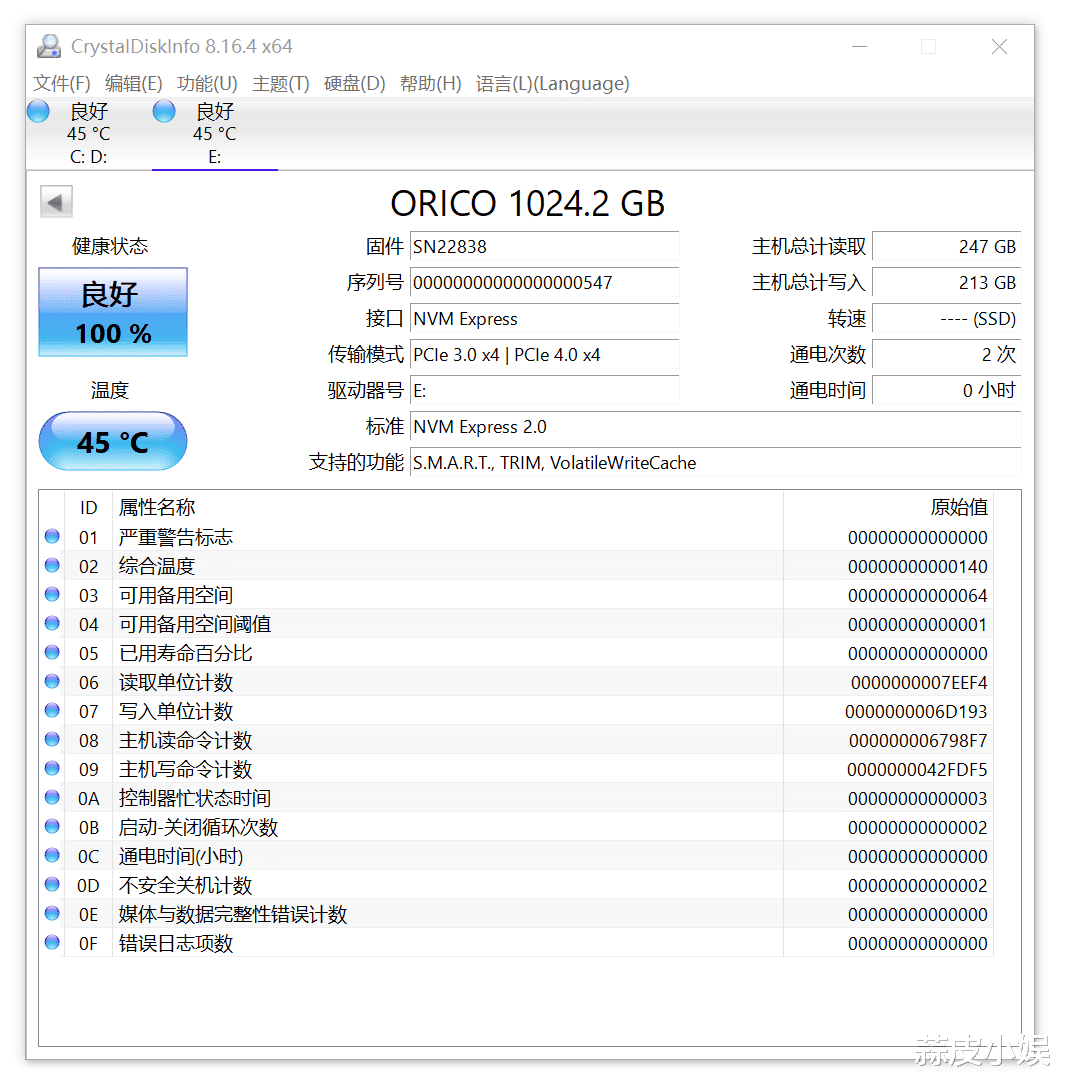Image resolution: width=1068 pixels, height=1090 pixels.
Task: Click the raw value 0000000006D193
Action: click(x=916, y=712)
